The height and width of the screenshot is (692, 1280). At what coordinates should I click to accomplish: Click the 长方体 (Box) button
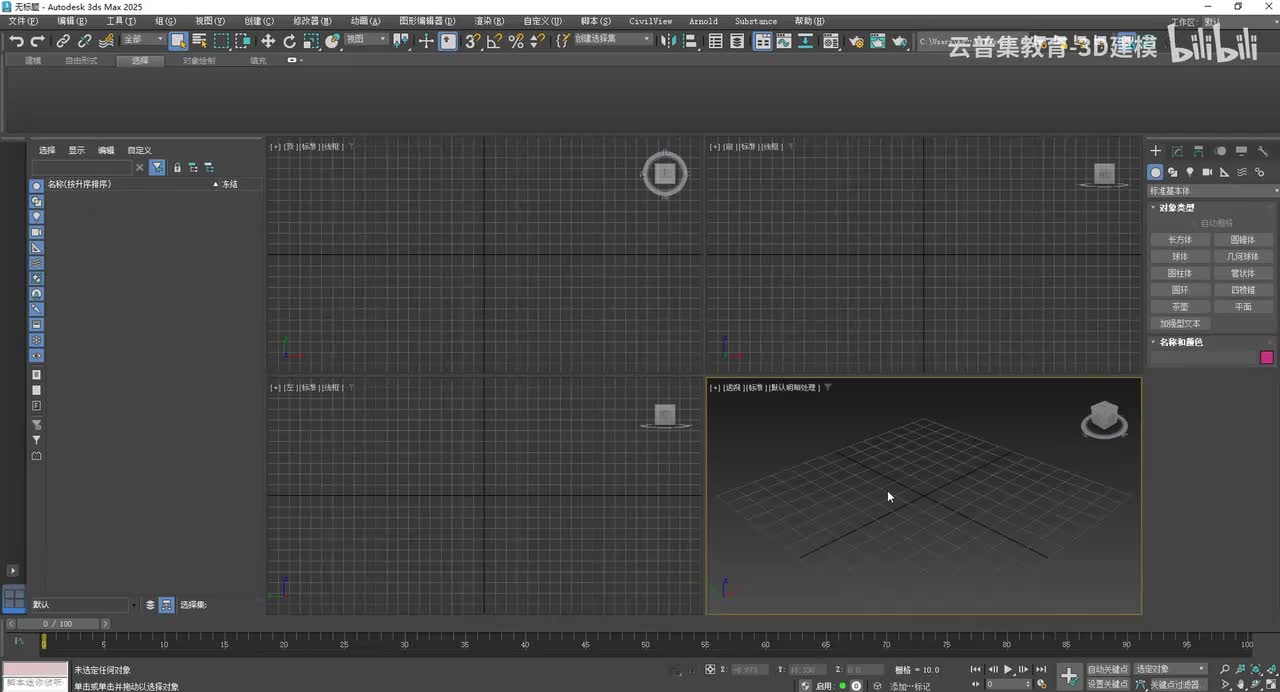click(1180, 240)
